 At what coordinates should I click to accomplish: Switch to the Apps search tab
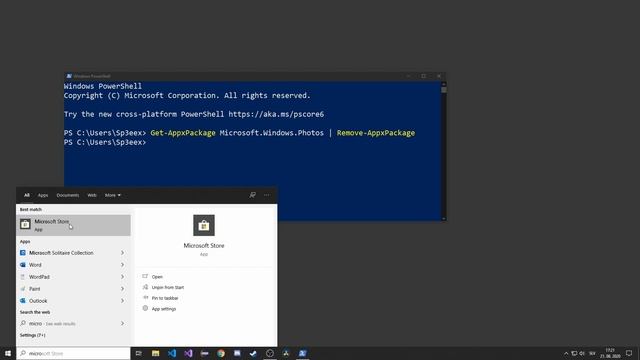[x=43, y=195]
